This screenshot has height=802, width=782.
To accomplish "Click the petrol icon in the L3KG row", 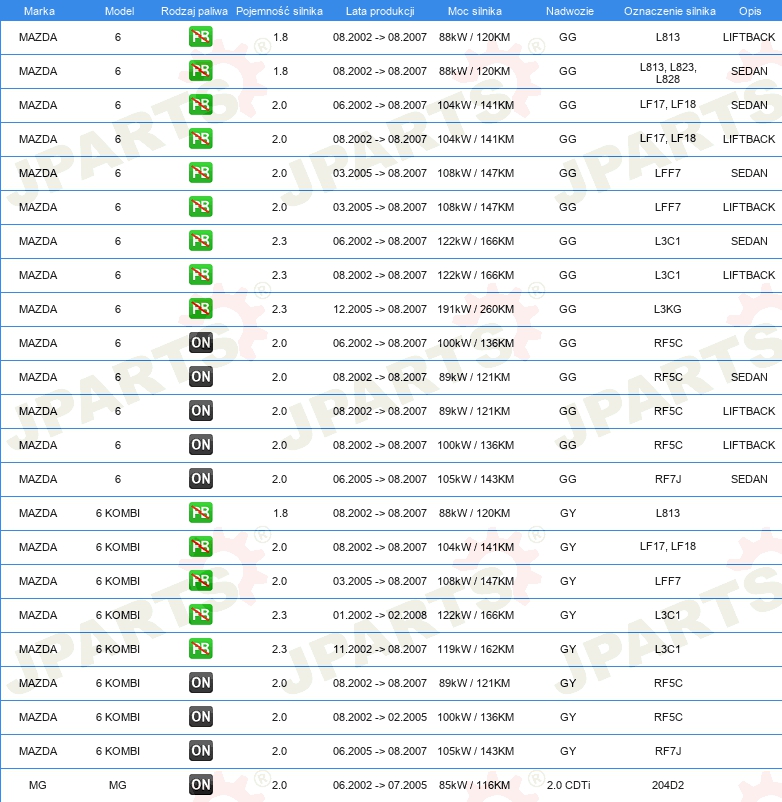I will click(200, 309).
